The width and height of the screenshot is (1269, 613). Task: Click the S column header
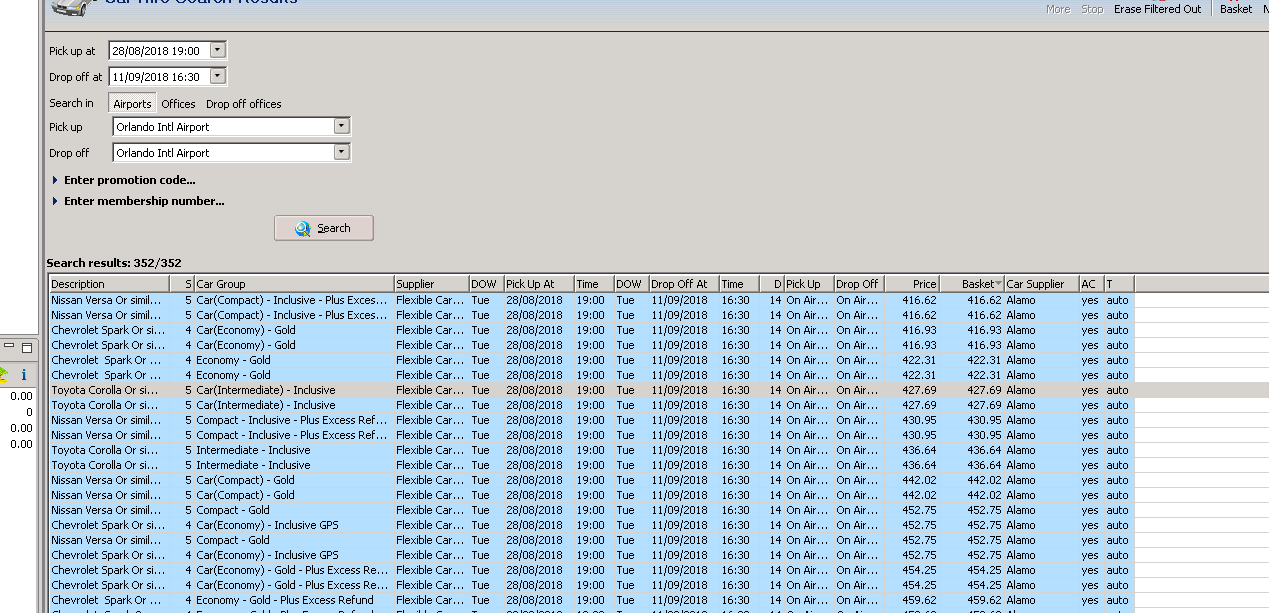point(181,284)
